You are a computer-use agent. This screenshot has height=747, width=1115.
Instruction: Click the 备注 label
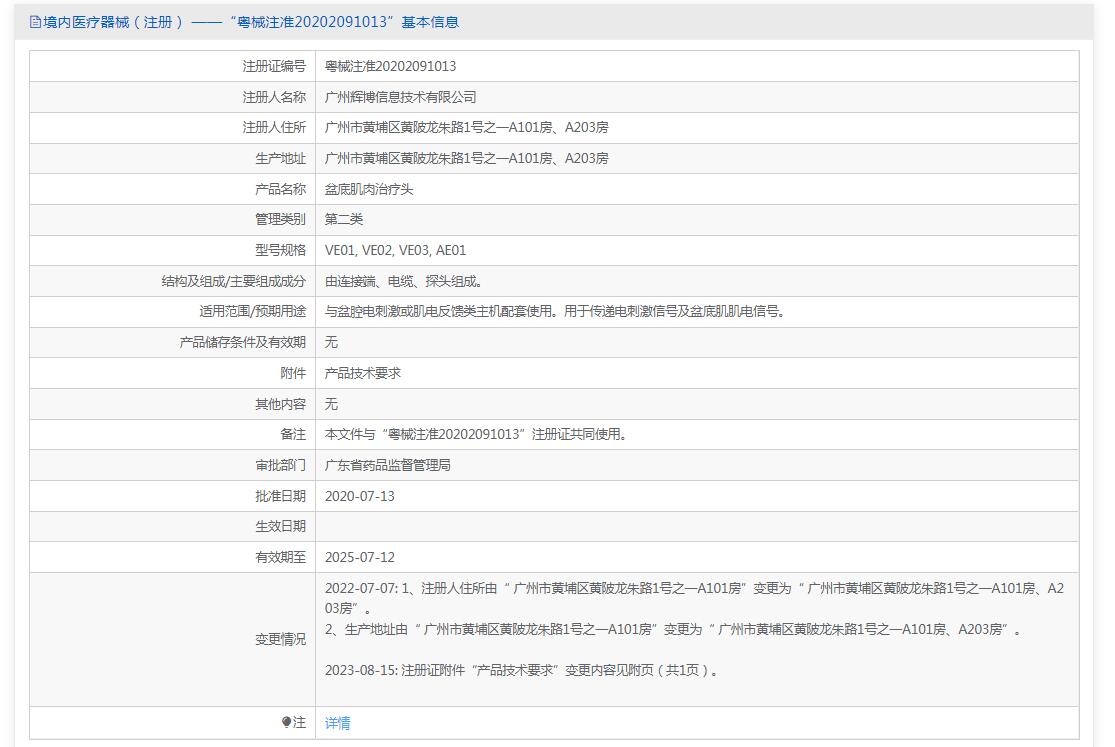tap(293, 434)
